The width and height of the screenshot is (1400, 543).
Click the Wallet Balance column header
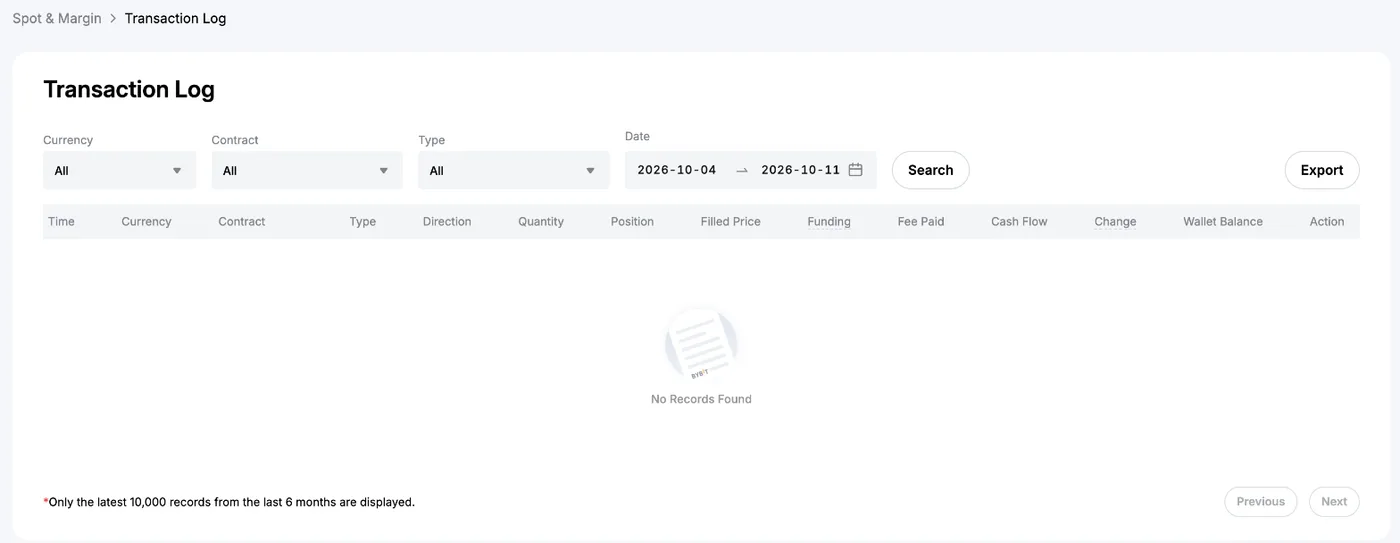pos(1223,222)
